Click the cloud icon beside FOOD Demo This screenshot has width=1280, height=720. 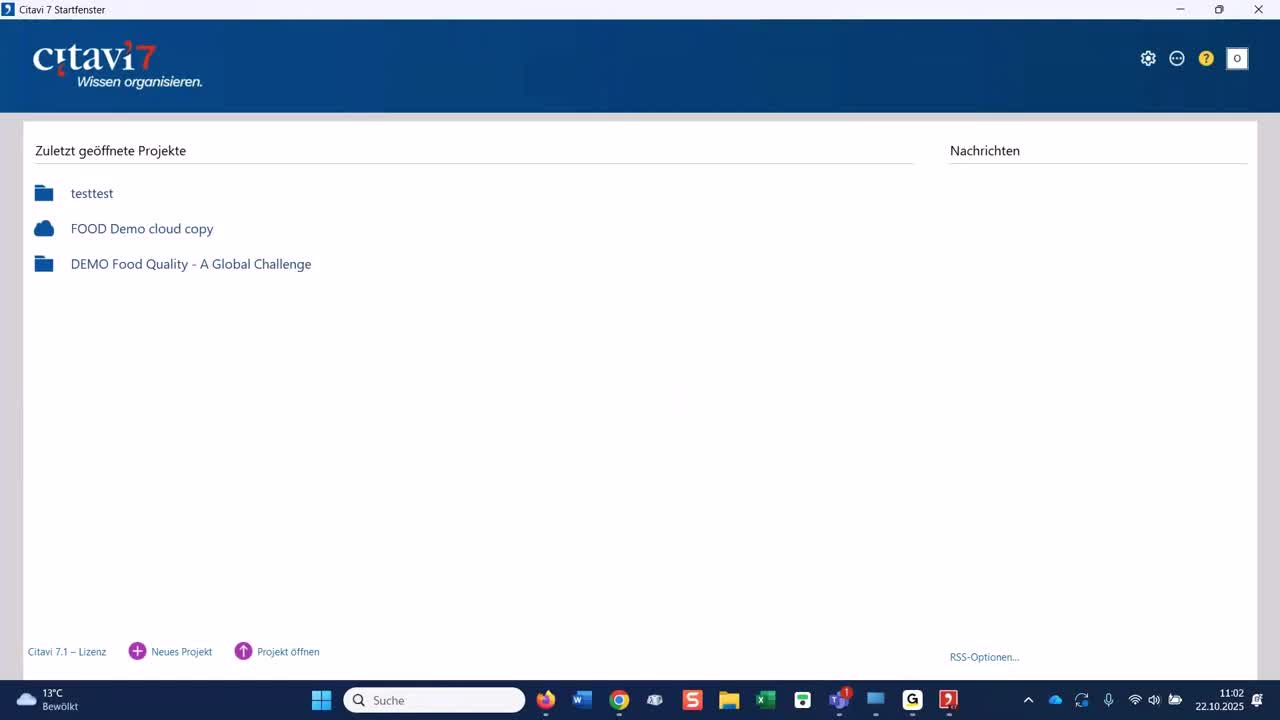tap(44, 229)
